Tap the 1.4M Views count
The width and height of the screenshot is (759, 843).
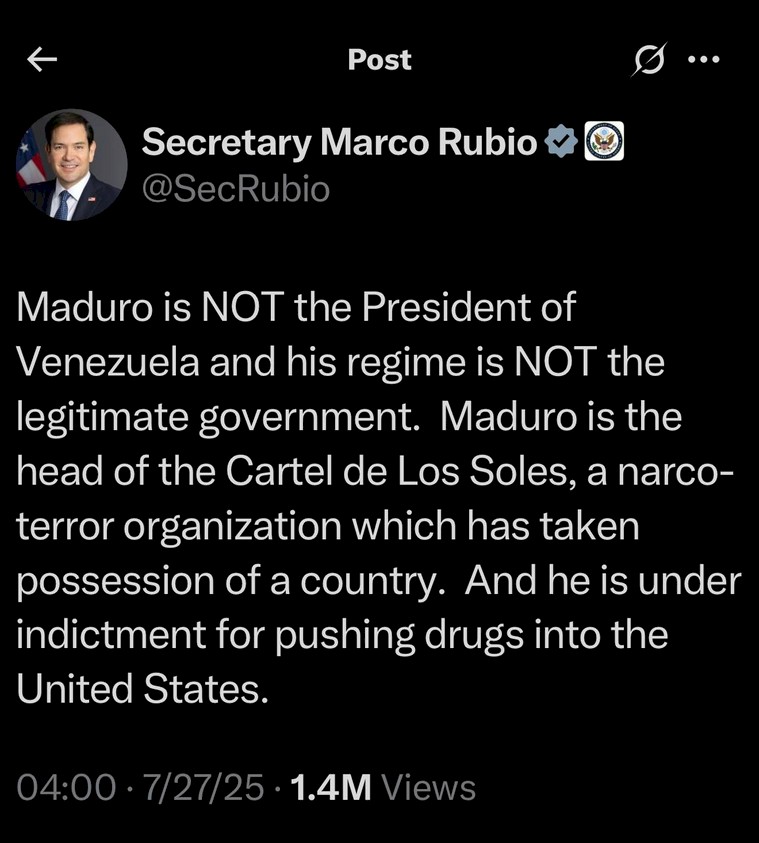click(382, 788)
